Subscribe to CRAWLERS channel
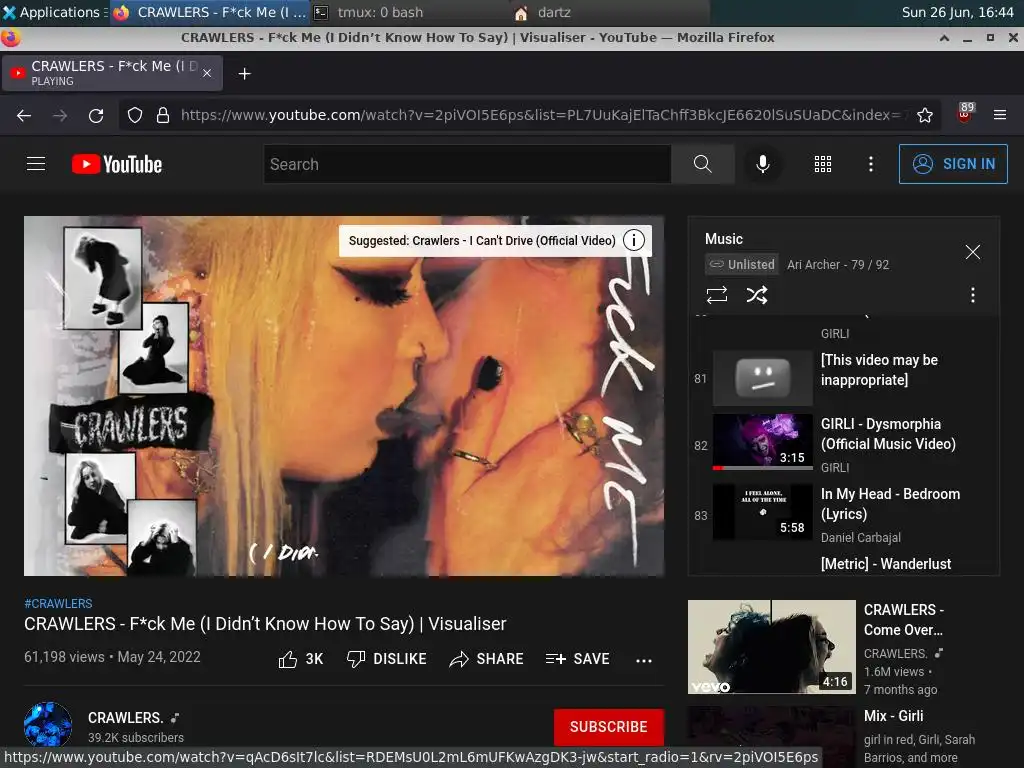This screenshot has height=768, width=1024. coord(609,727)
